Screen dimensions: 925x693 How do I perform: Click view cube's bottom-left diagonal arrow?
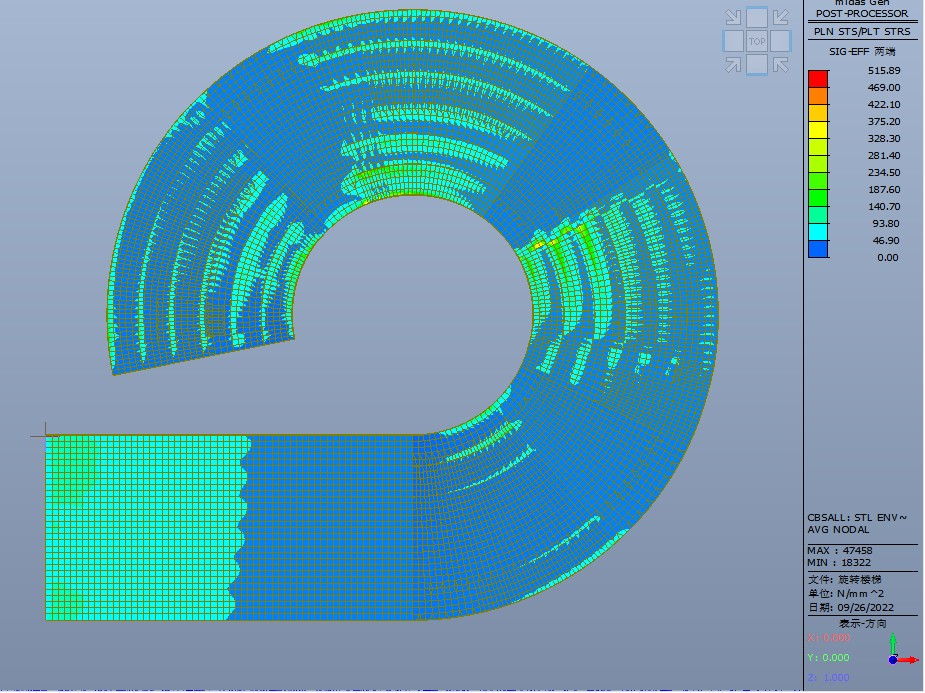pos(733,64)
